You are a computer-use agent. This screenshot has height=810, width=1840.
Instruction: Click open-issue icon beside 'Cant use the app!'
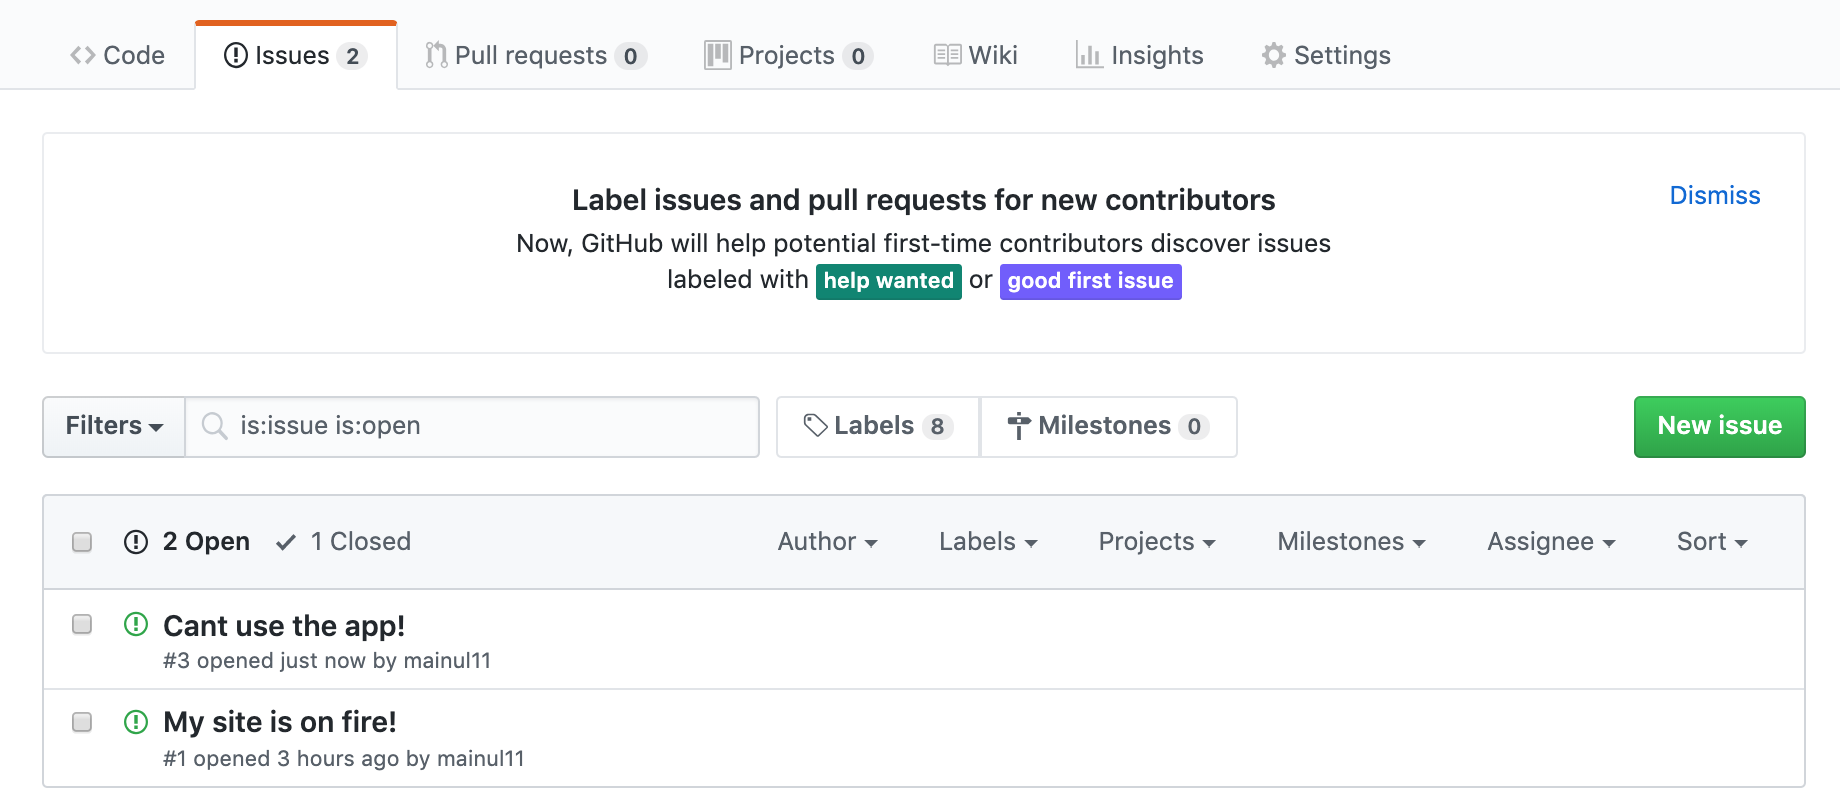(136, 624)
